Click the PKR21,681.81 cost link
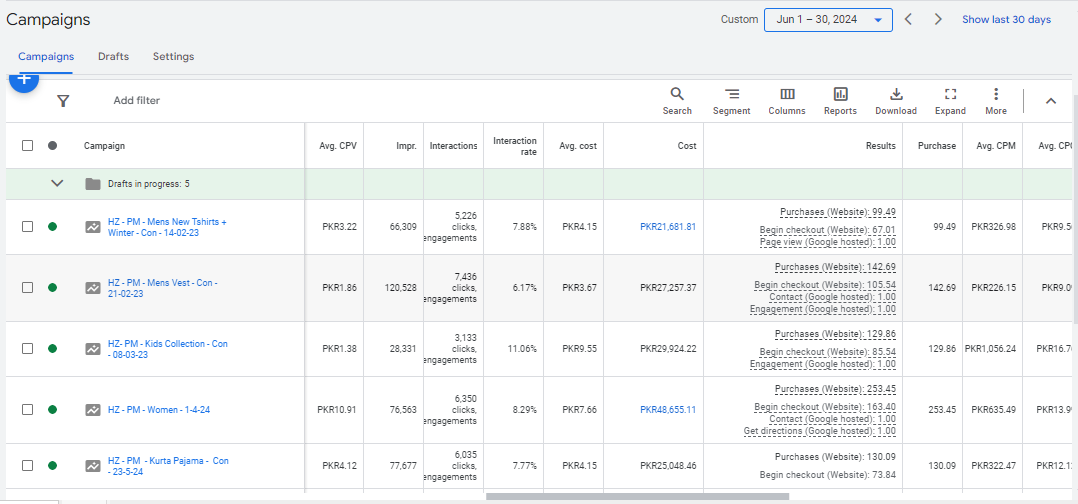 pyautogui.click(x=668, y=227)
